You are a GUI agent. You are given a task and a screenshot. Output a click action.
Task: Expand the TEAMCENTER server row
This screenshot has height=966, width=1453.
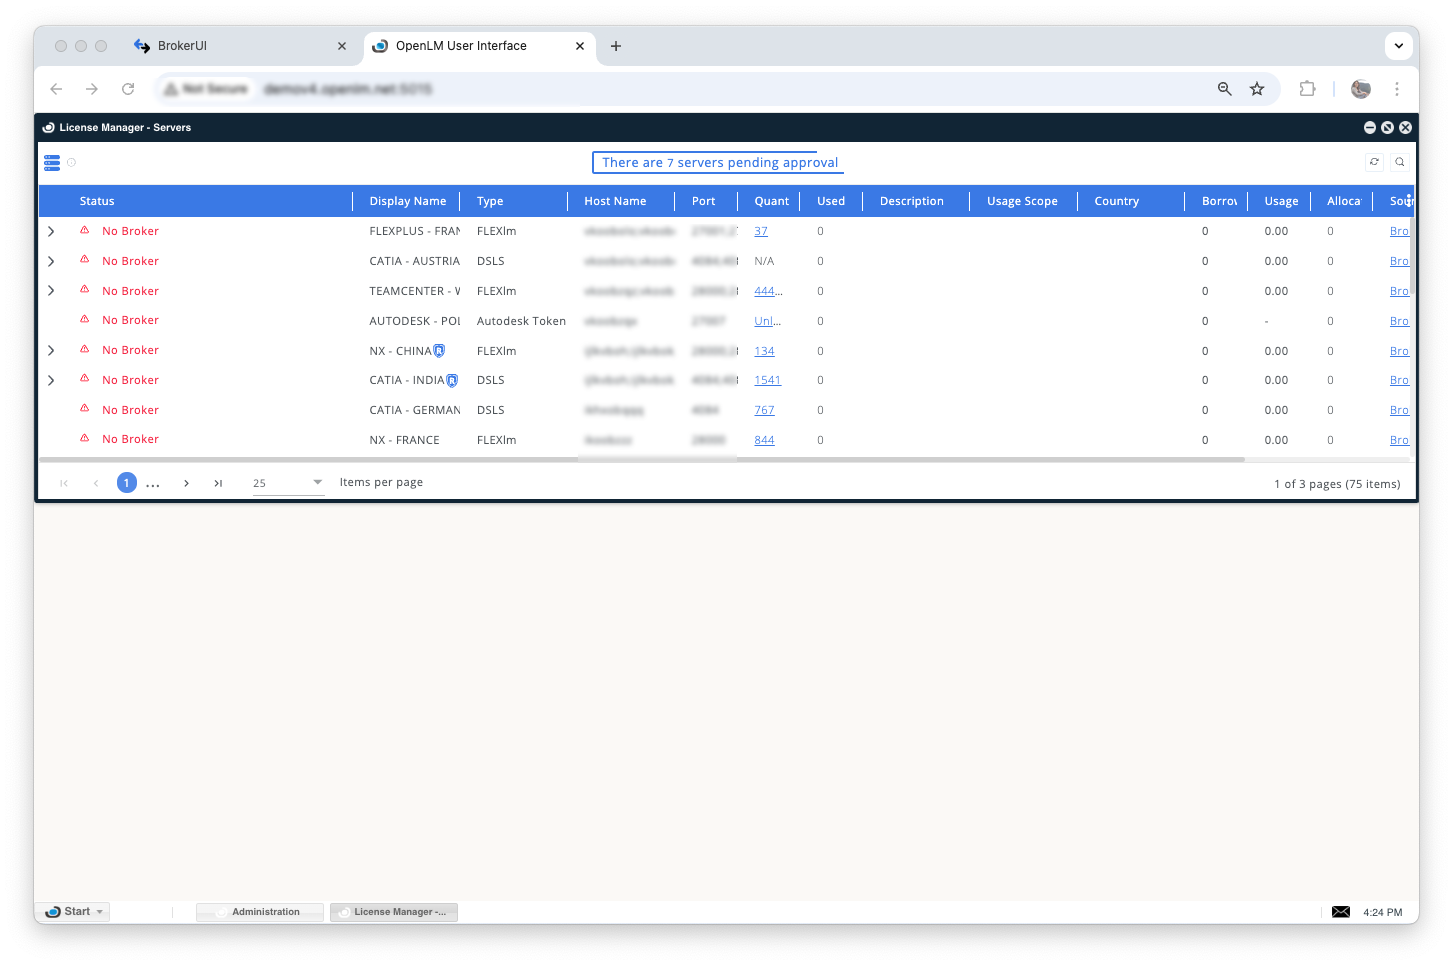click(51, 291)
